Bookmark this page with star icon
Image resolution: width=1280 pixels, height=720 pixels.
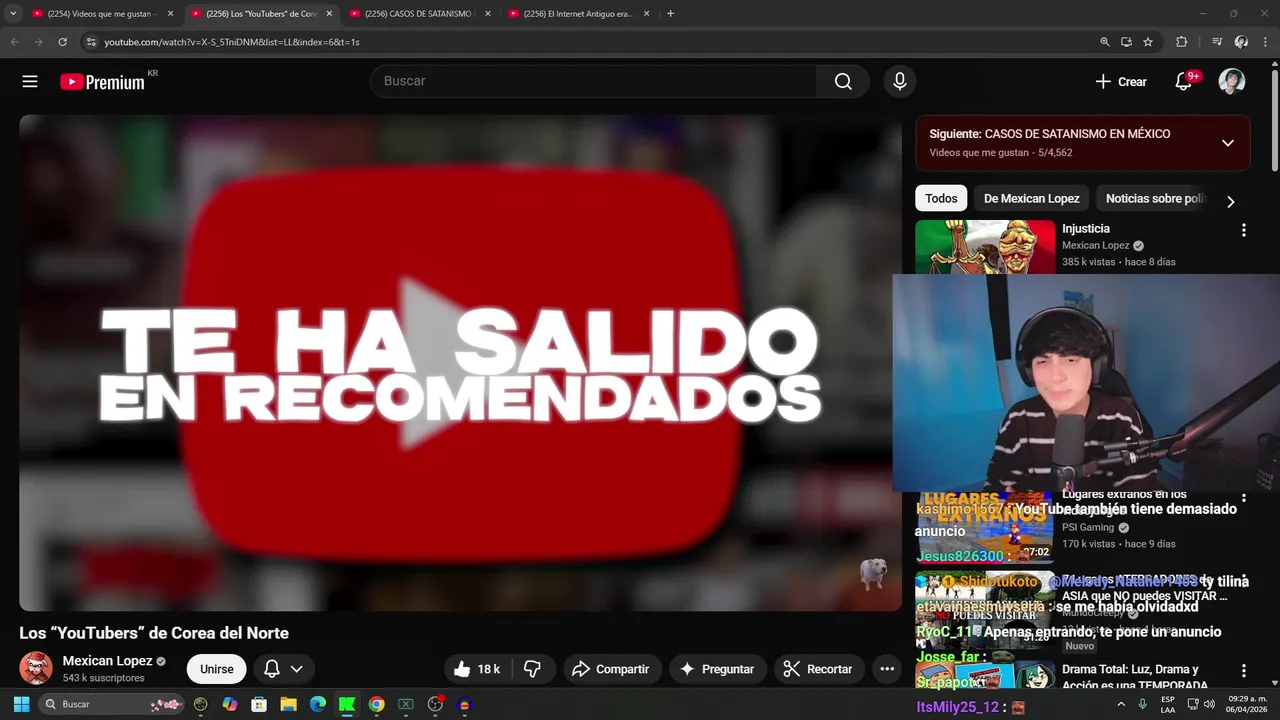pyautogui.click(x=1148, y=42)
